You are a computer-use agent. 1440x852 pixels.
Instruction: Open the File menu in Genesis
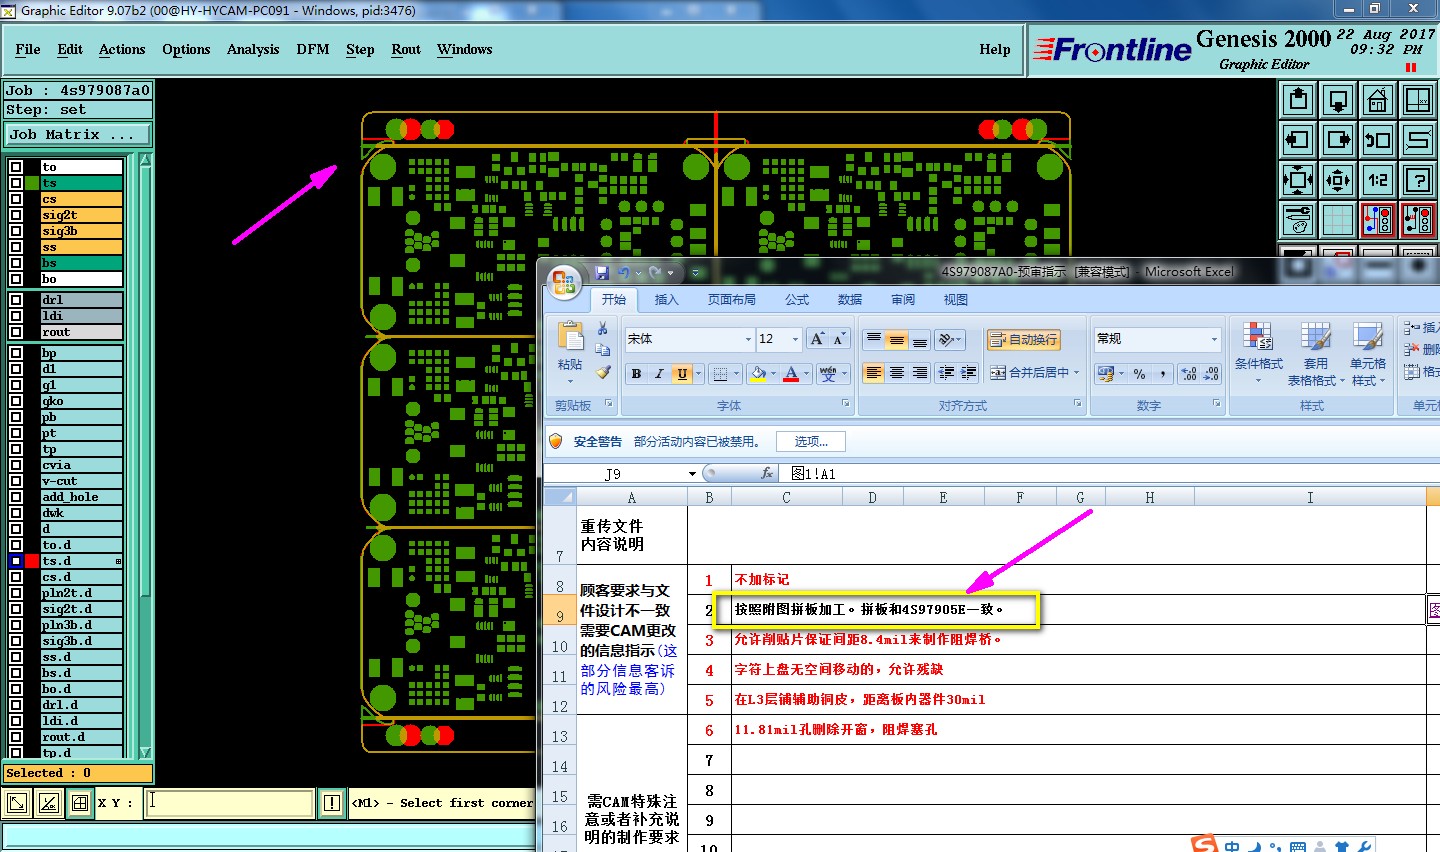click(28, 49)
